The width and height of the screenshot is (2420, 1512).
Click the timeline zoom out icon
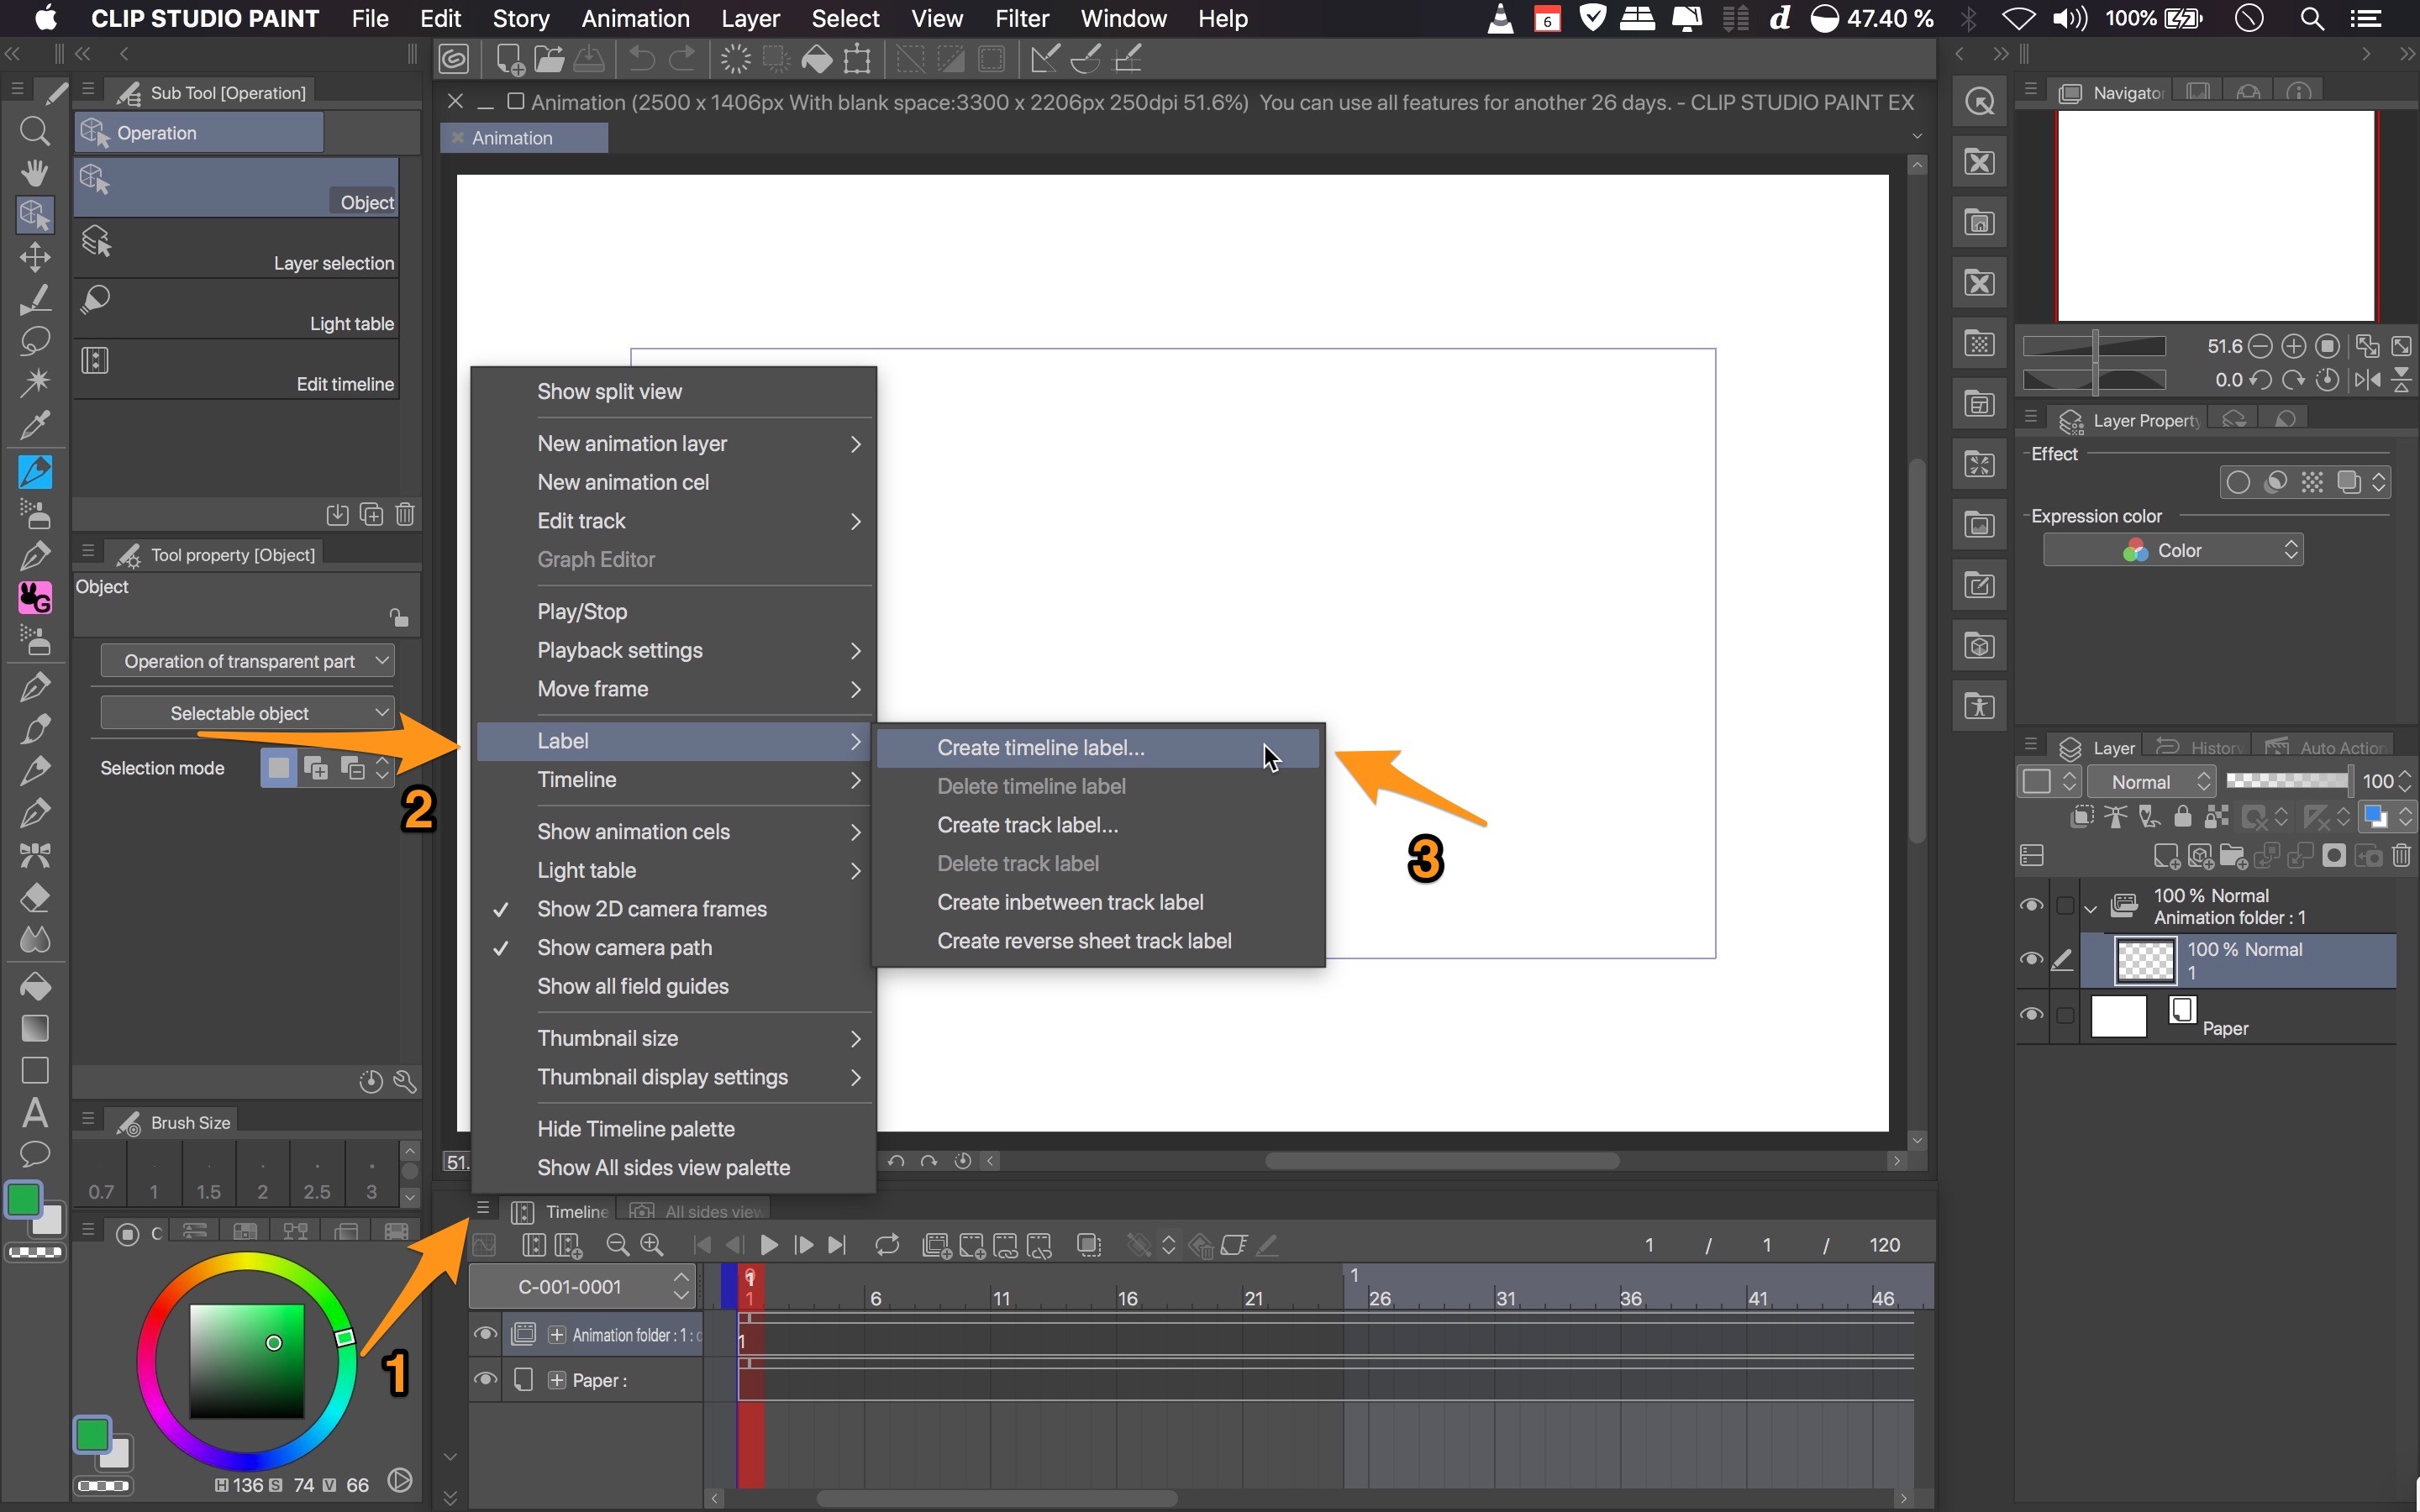[617, 1245]
